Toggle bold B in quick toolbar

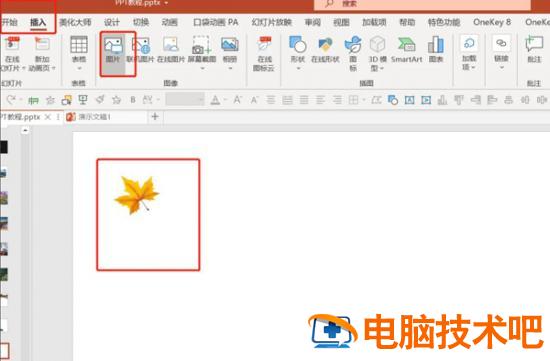pos(133,100)
